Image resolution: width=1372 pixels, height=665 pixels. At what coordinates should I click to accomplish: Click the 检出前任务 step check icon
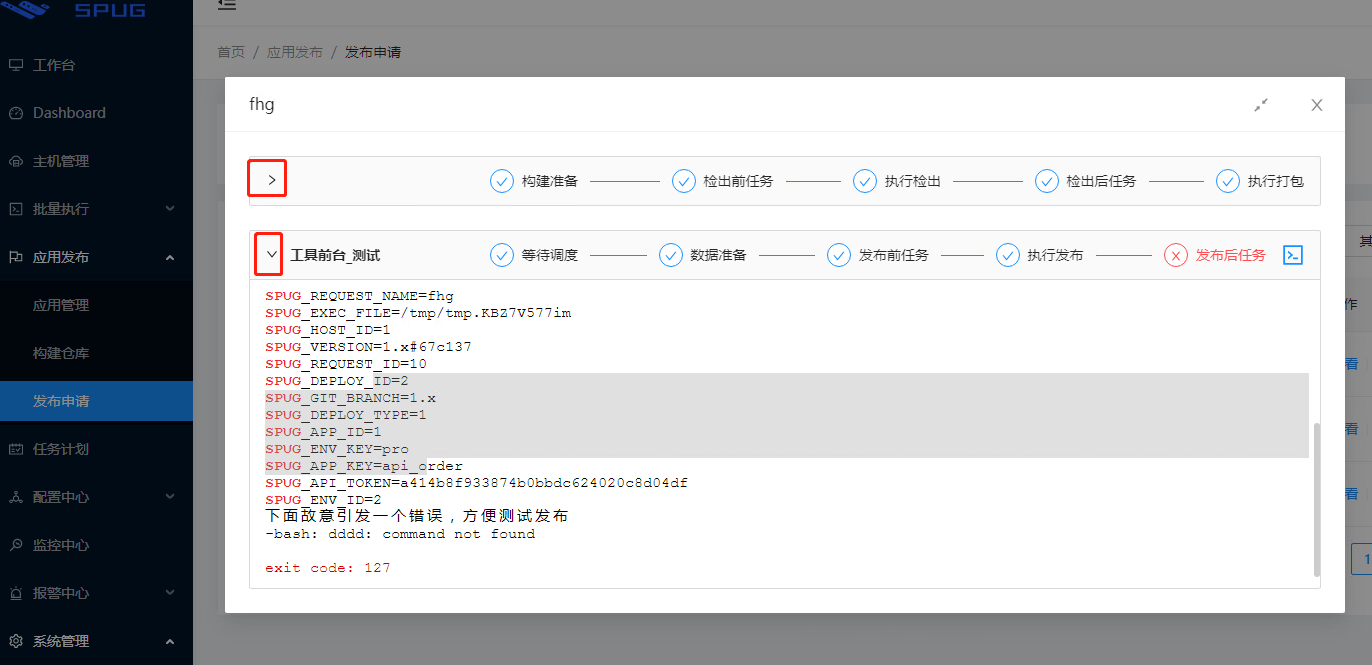point(683,181)
